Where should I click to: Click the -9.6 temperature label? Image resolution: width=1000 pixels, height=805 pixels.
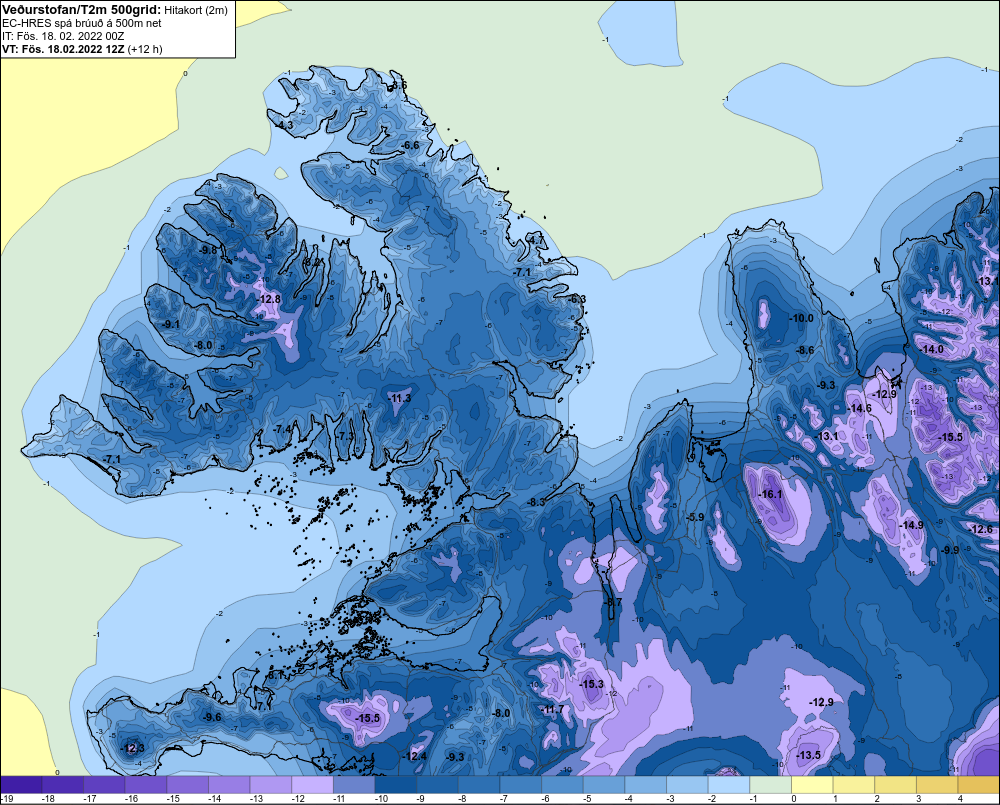[212, 717]
